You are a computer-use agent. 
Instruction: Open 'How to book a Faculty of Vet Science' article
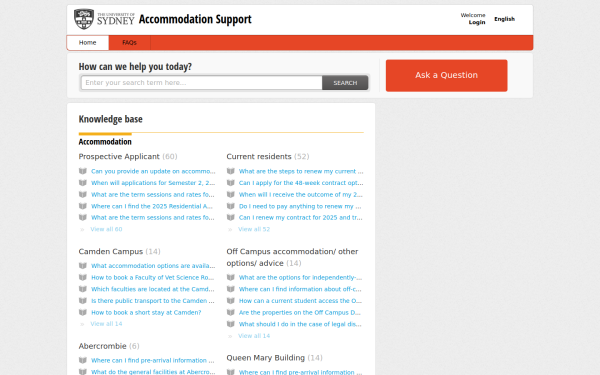point(153,277)
